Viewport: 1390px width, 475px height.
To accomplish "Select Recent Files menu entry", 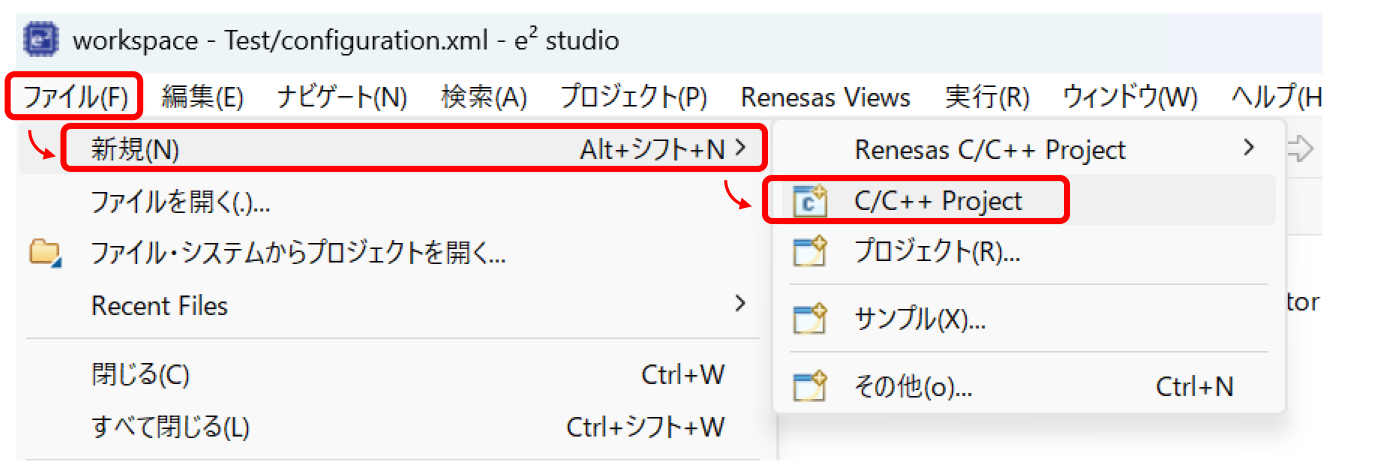I will 394,304.
